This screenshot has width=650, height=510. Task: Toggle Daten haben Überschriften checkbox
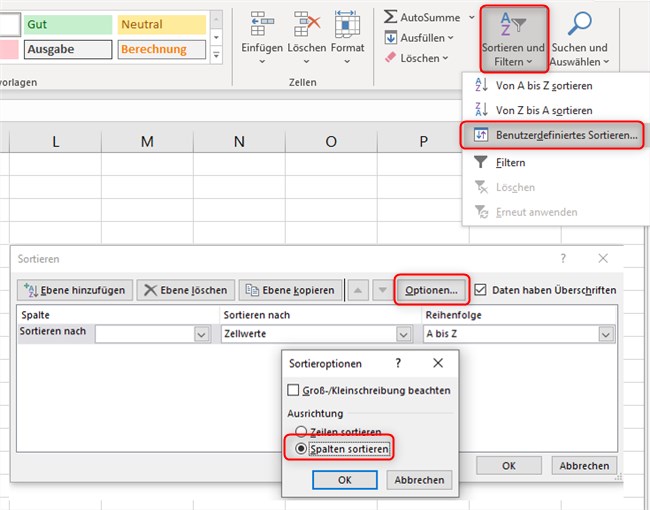pos(480,290)
